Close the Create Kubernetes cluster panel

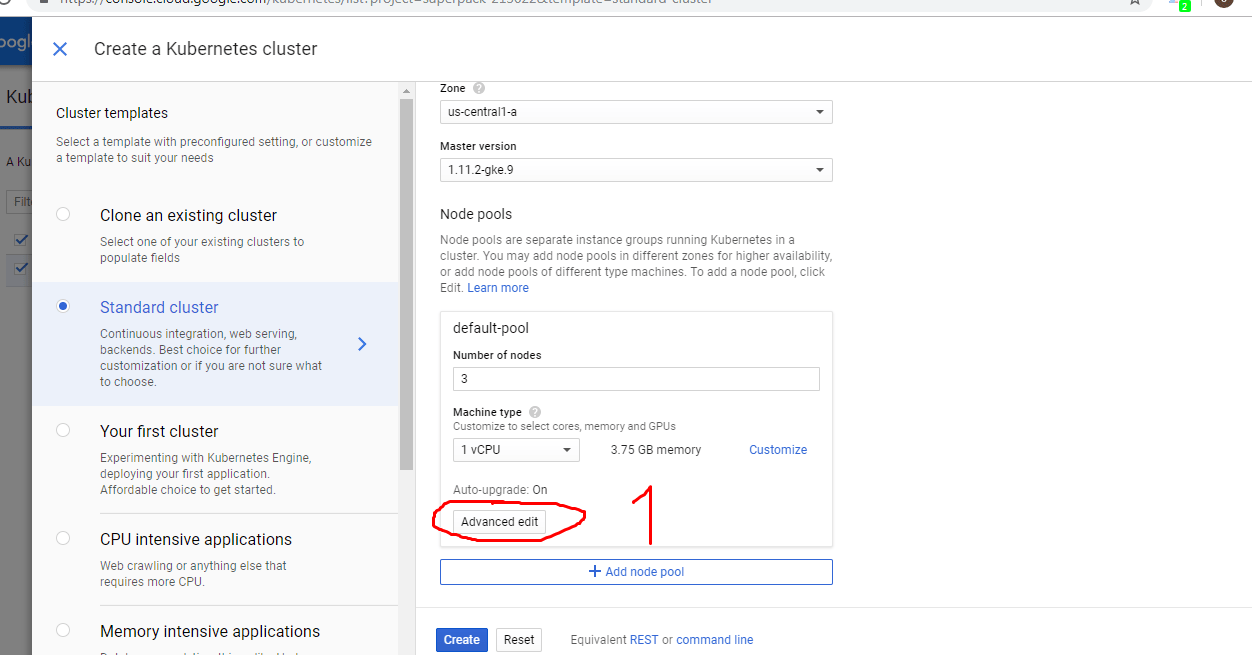(60, 48)
